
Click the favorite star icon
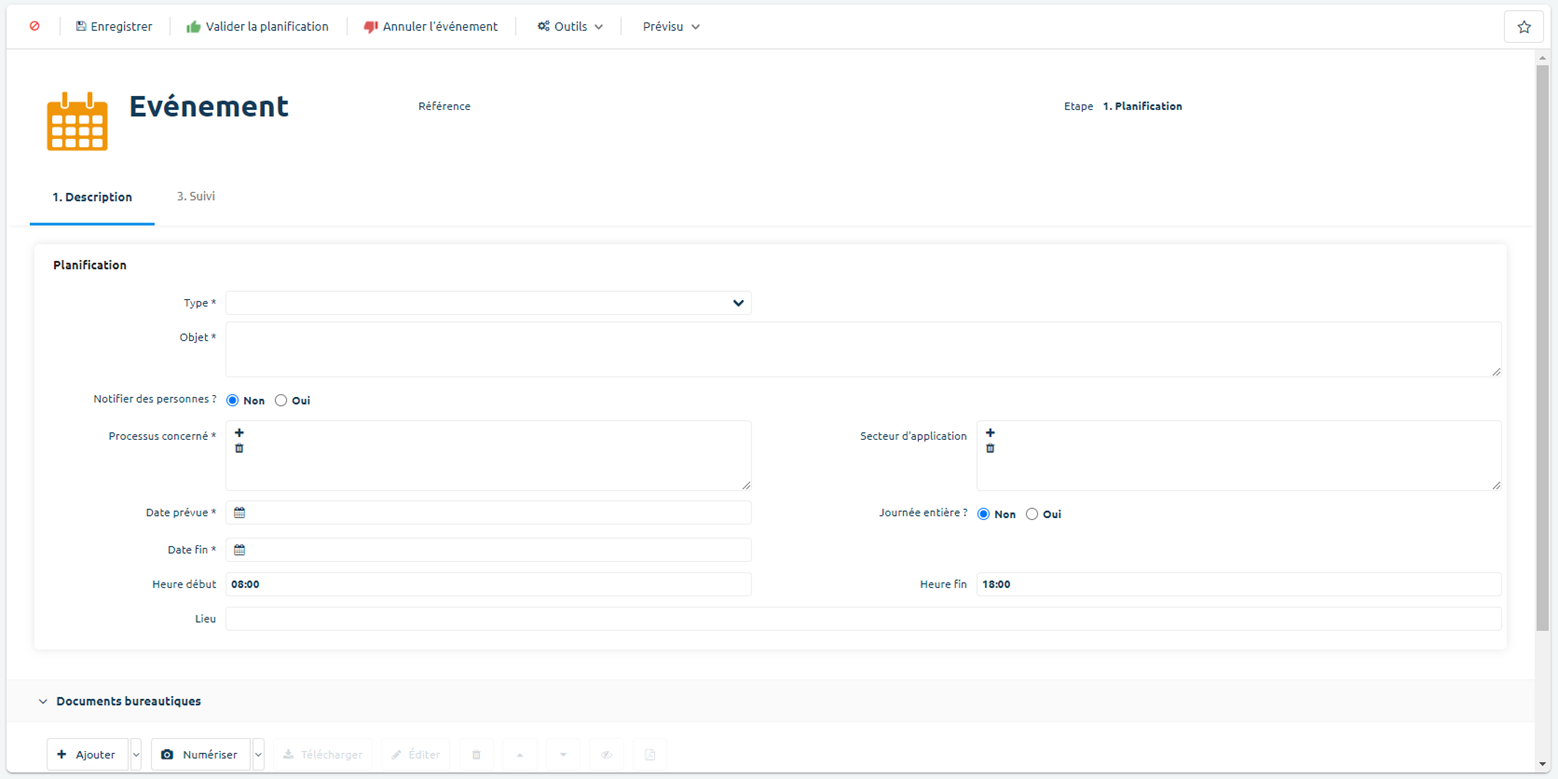tap(1523, 27)
